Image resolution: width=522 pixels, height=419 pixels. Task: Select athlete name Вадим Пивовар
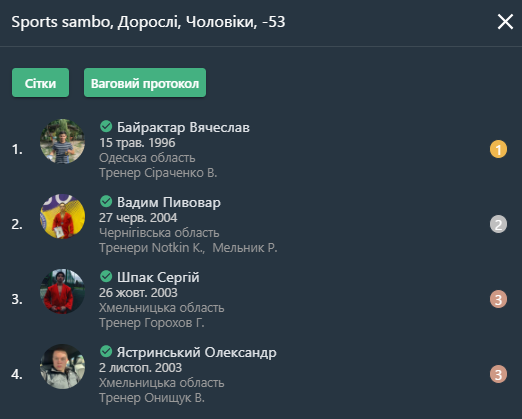pos(169,202)
